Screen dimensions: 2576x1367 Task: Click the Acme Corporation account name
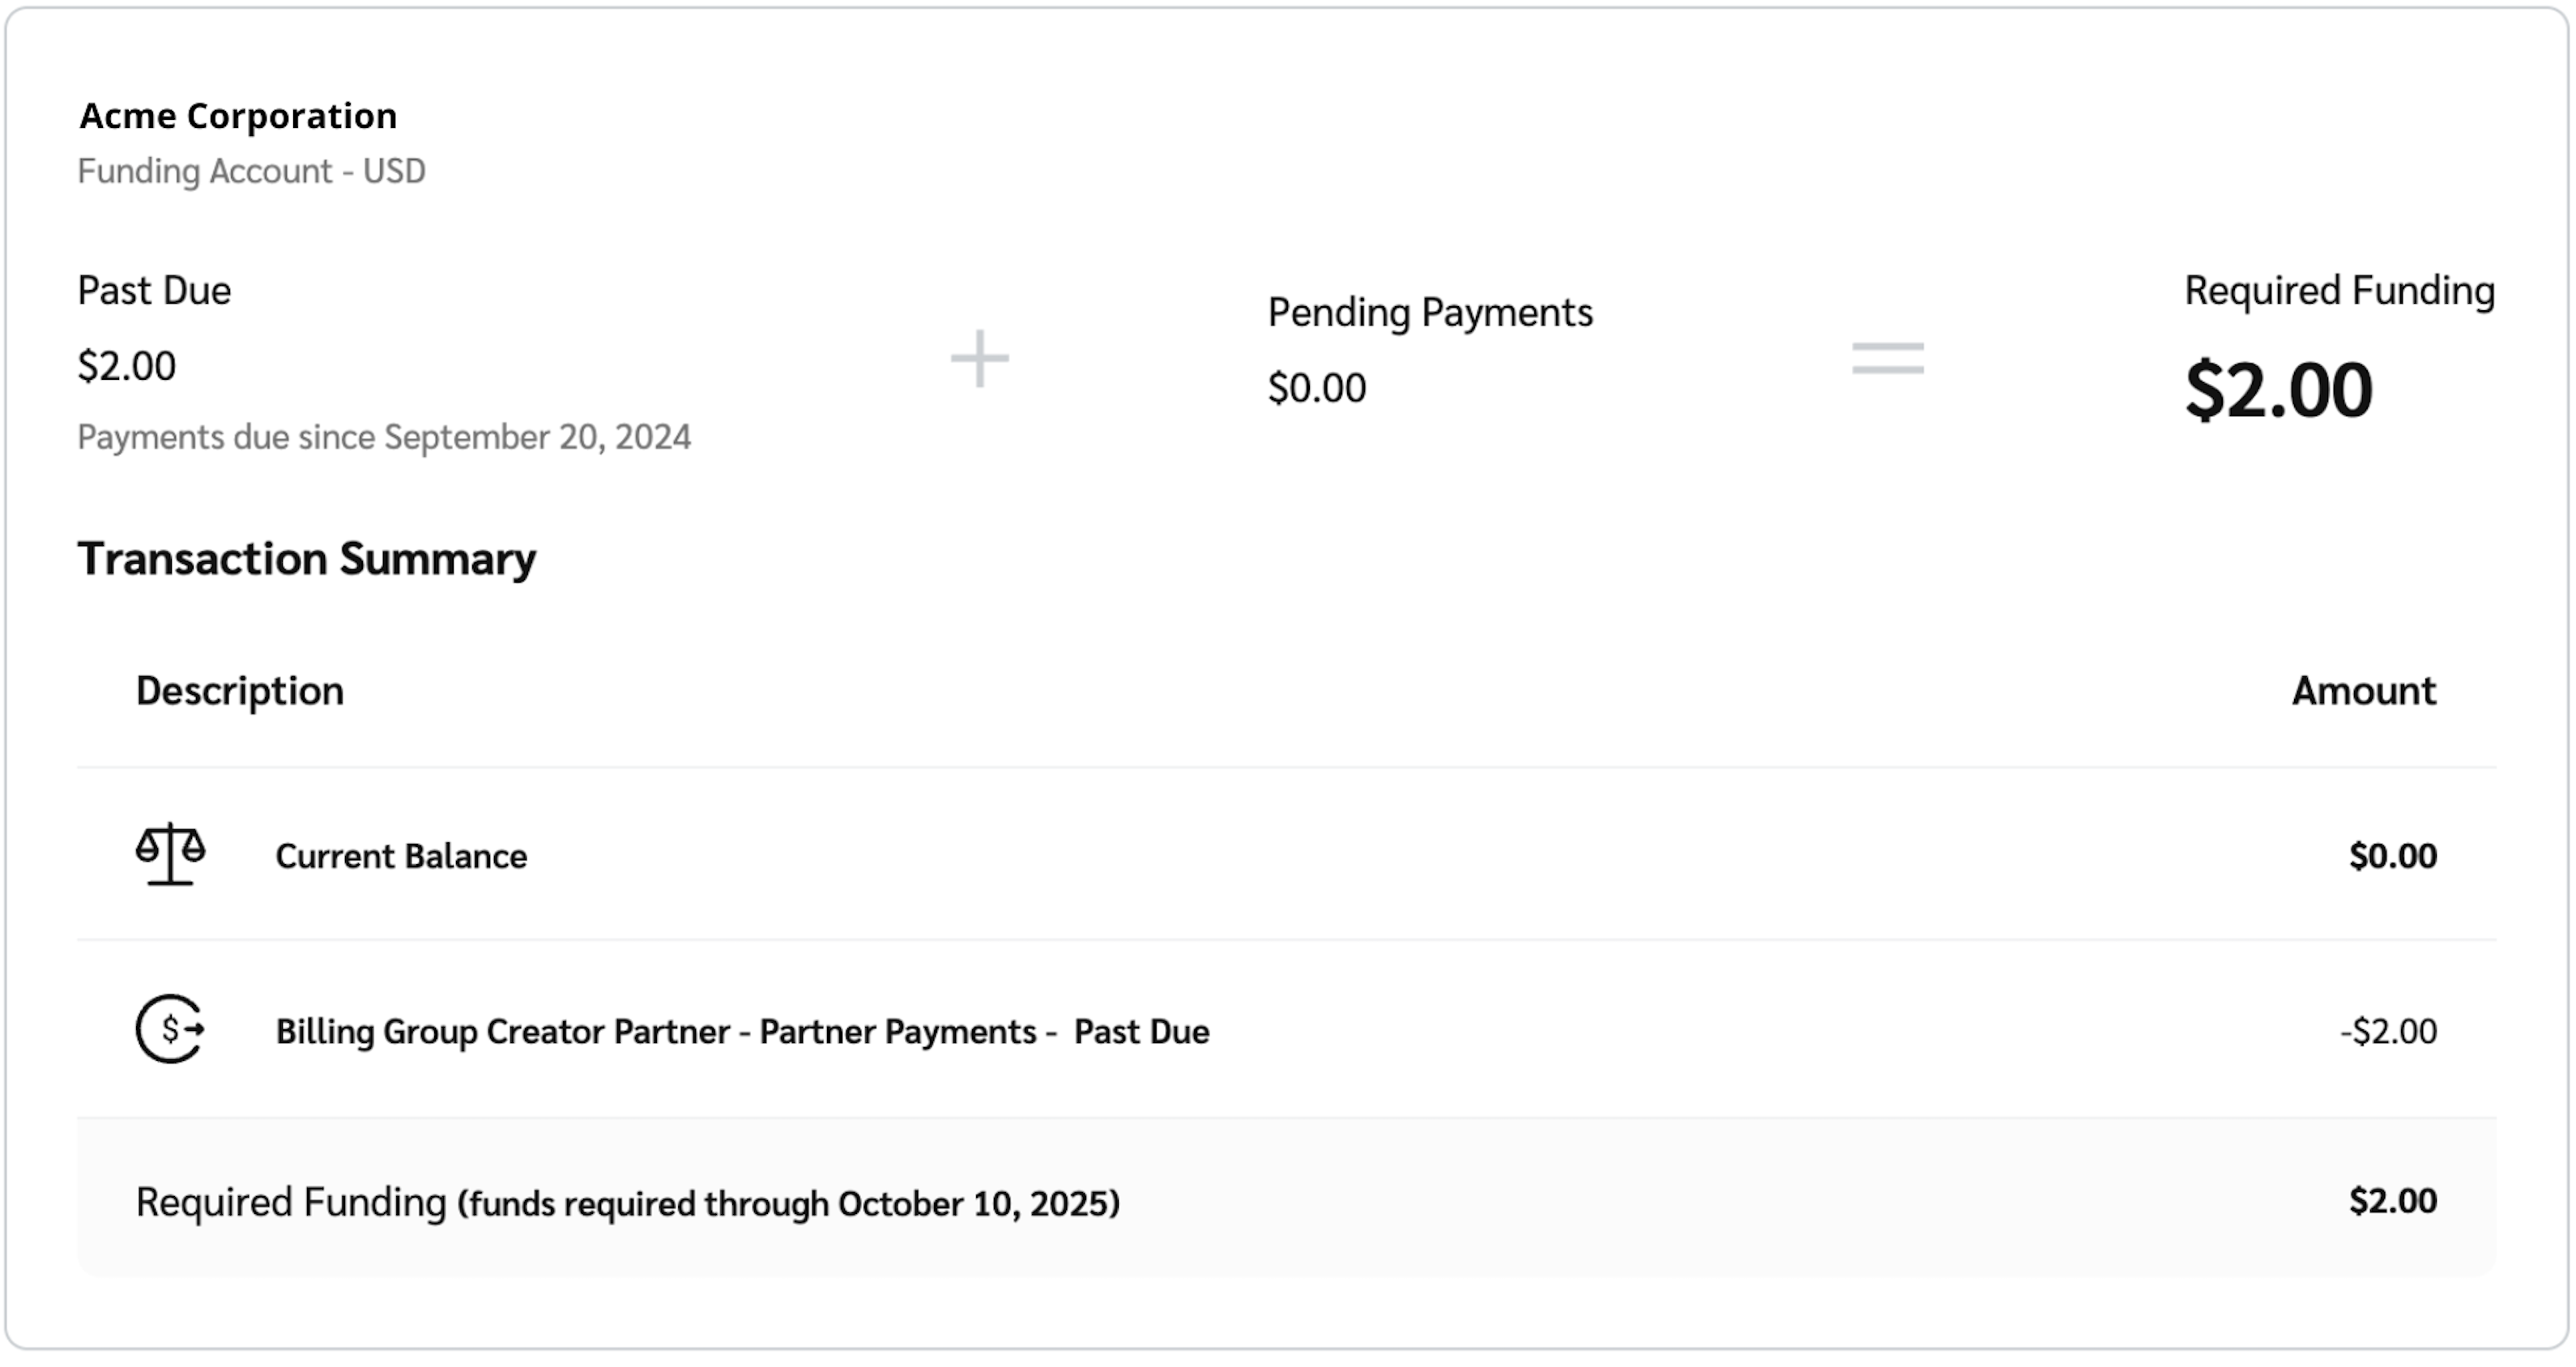(x=238, y=116)
